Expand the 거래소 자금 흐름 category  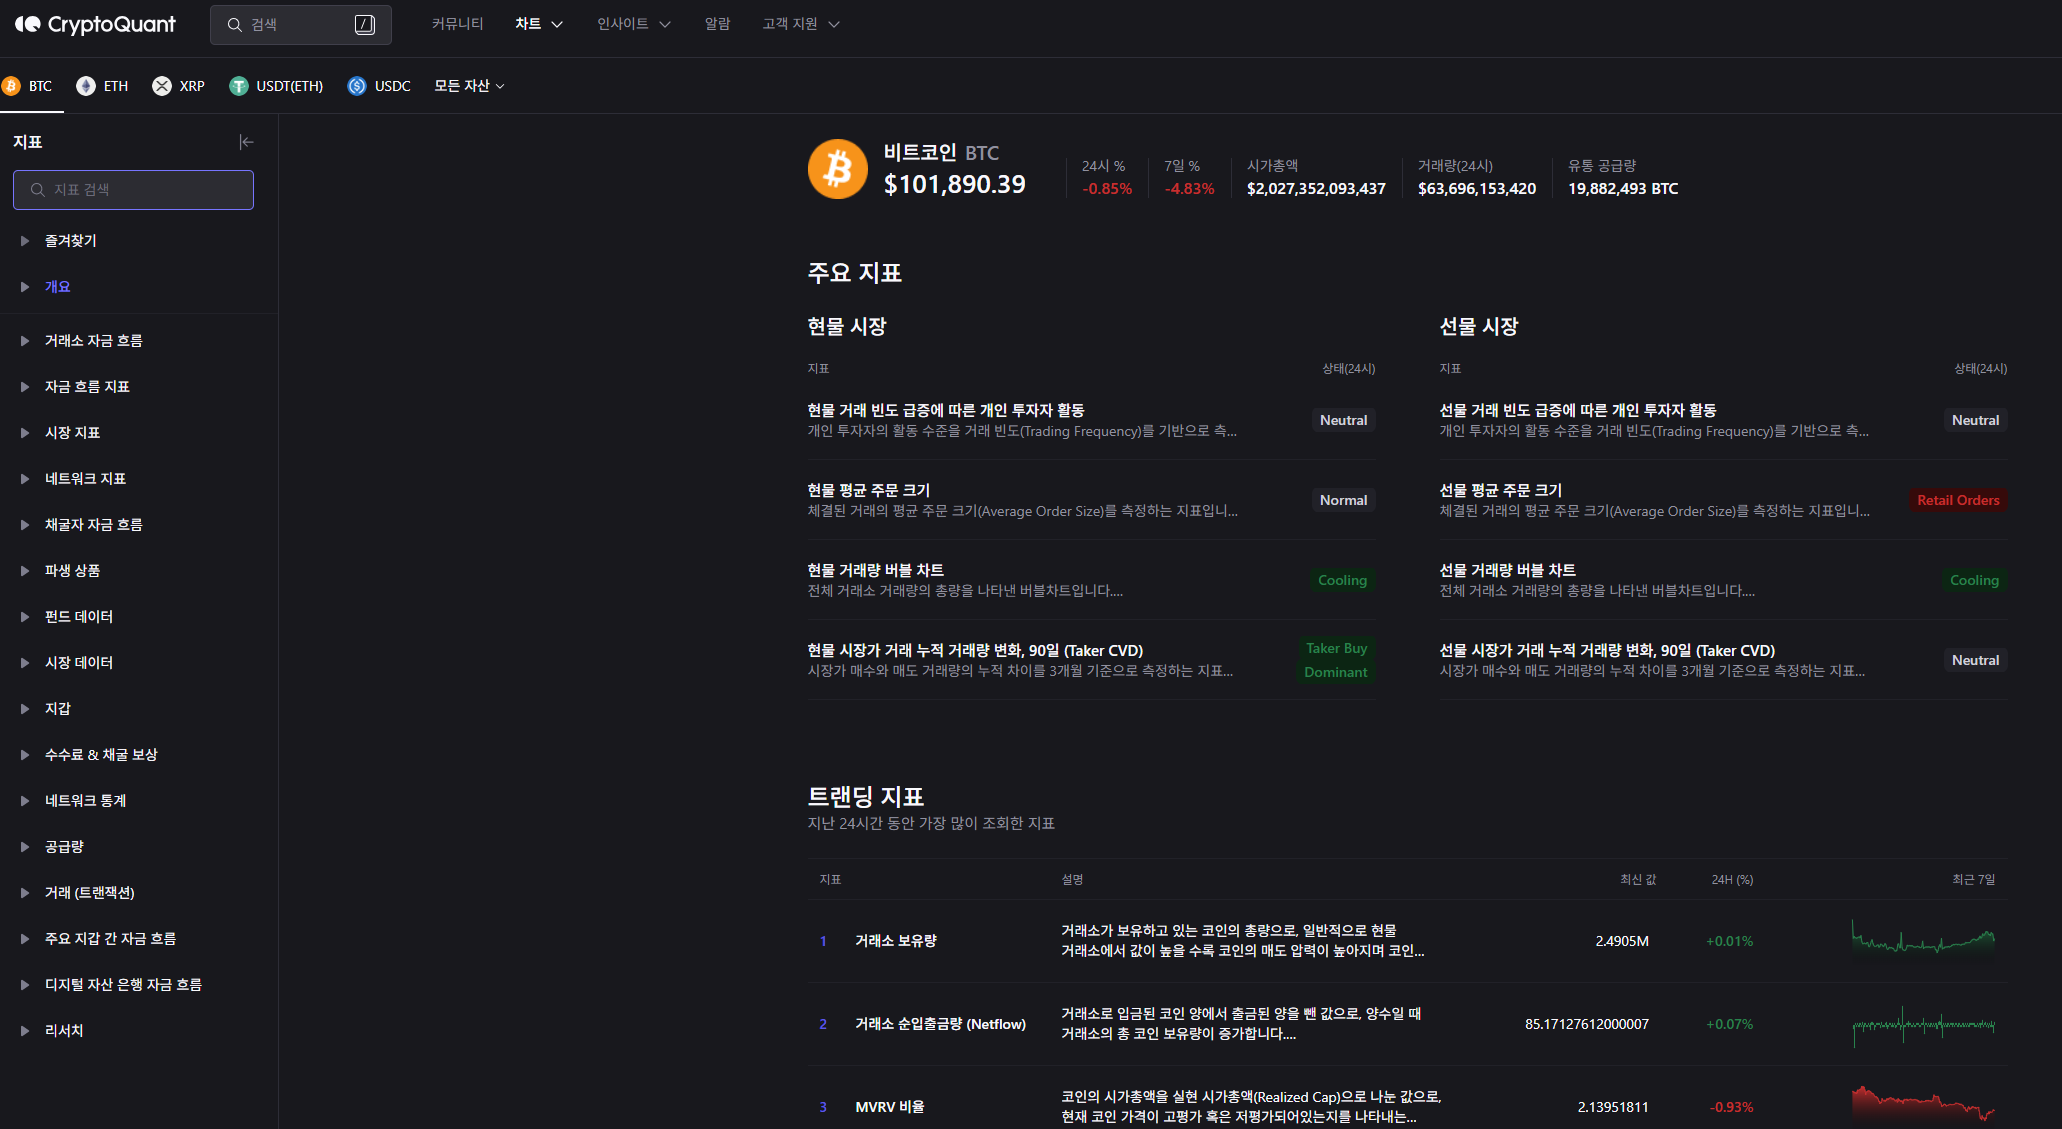tap(93, 340)
